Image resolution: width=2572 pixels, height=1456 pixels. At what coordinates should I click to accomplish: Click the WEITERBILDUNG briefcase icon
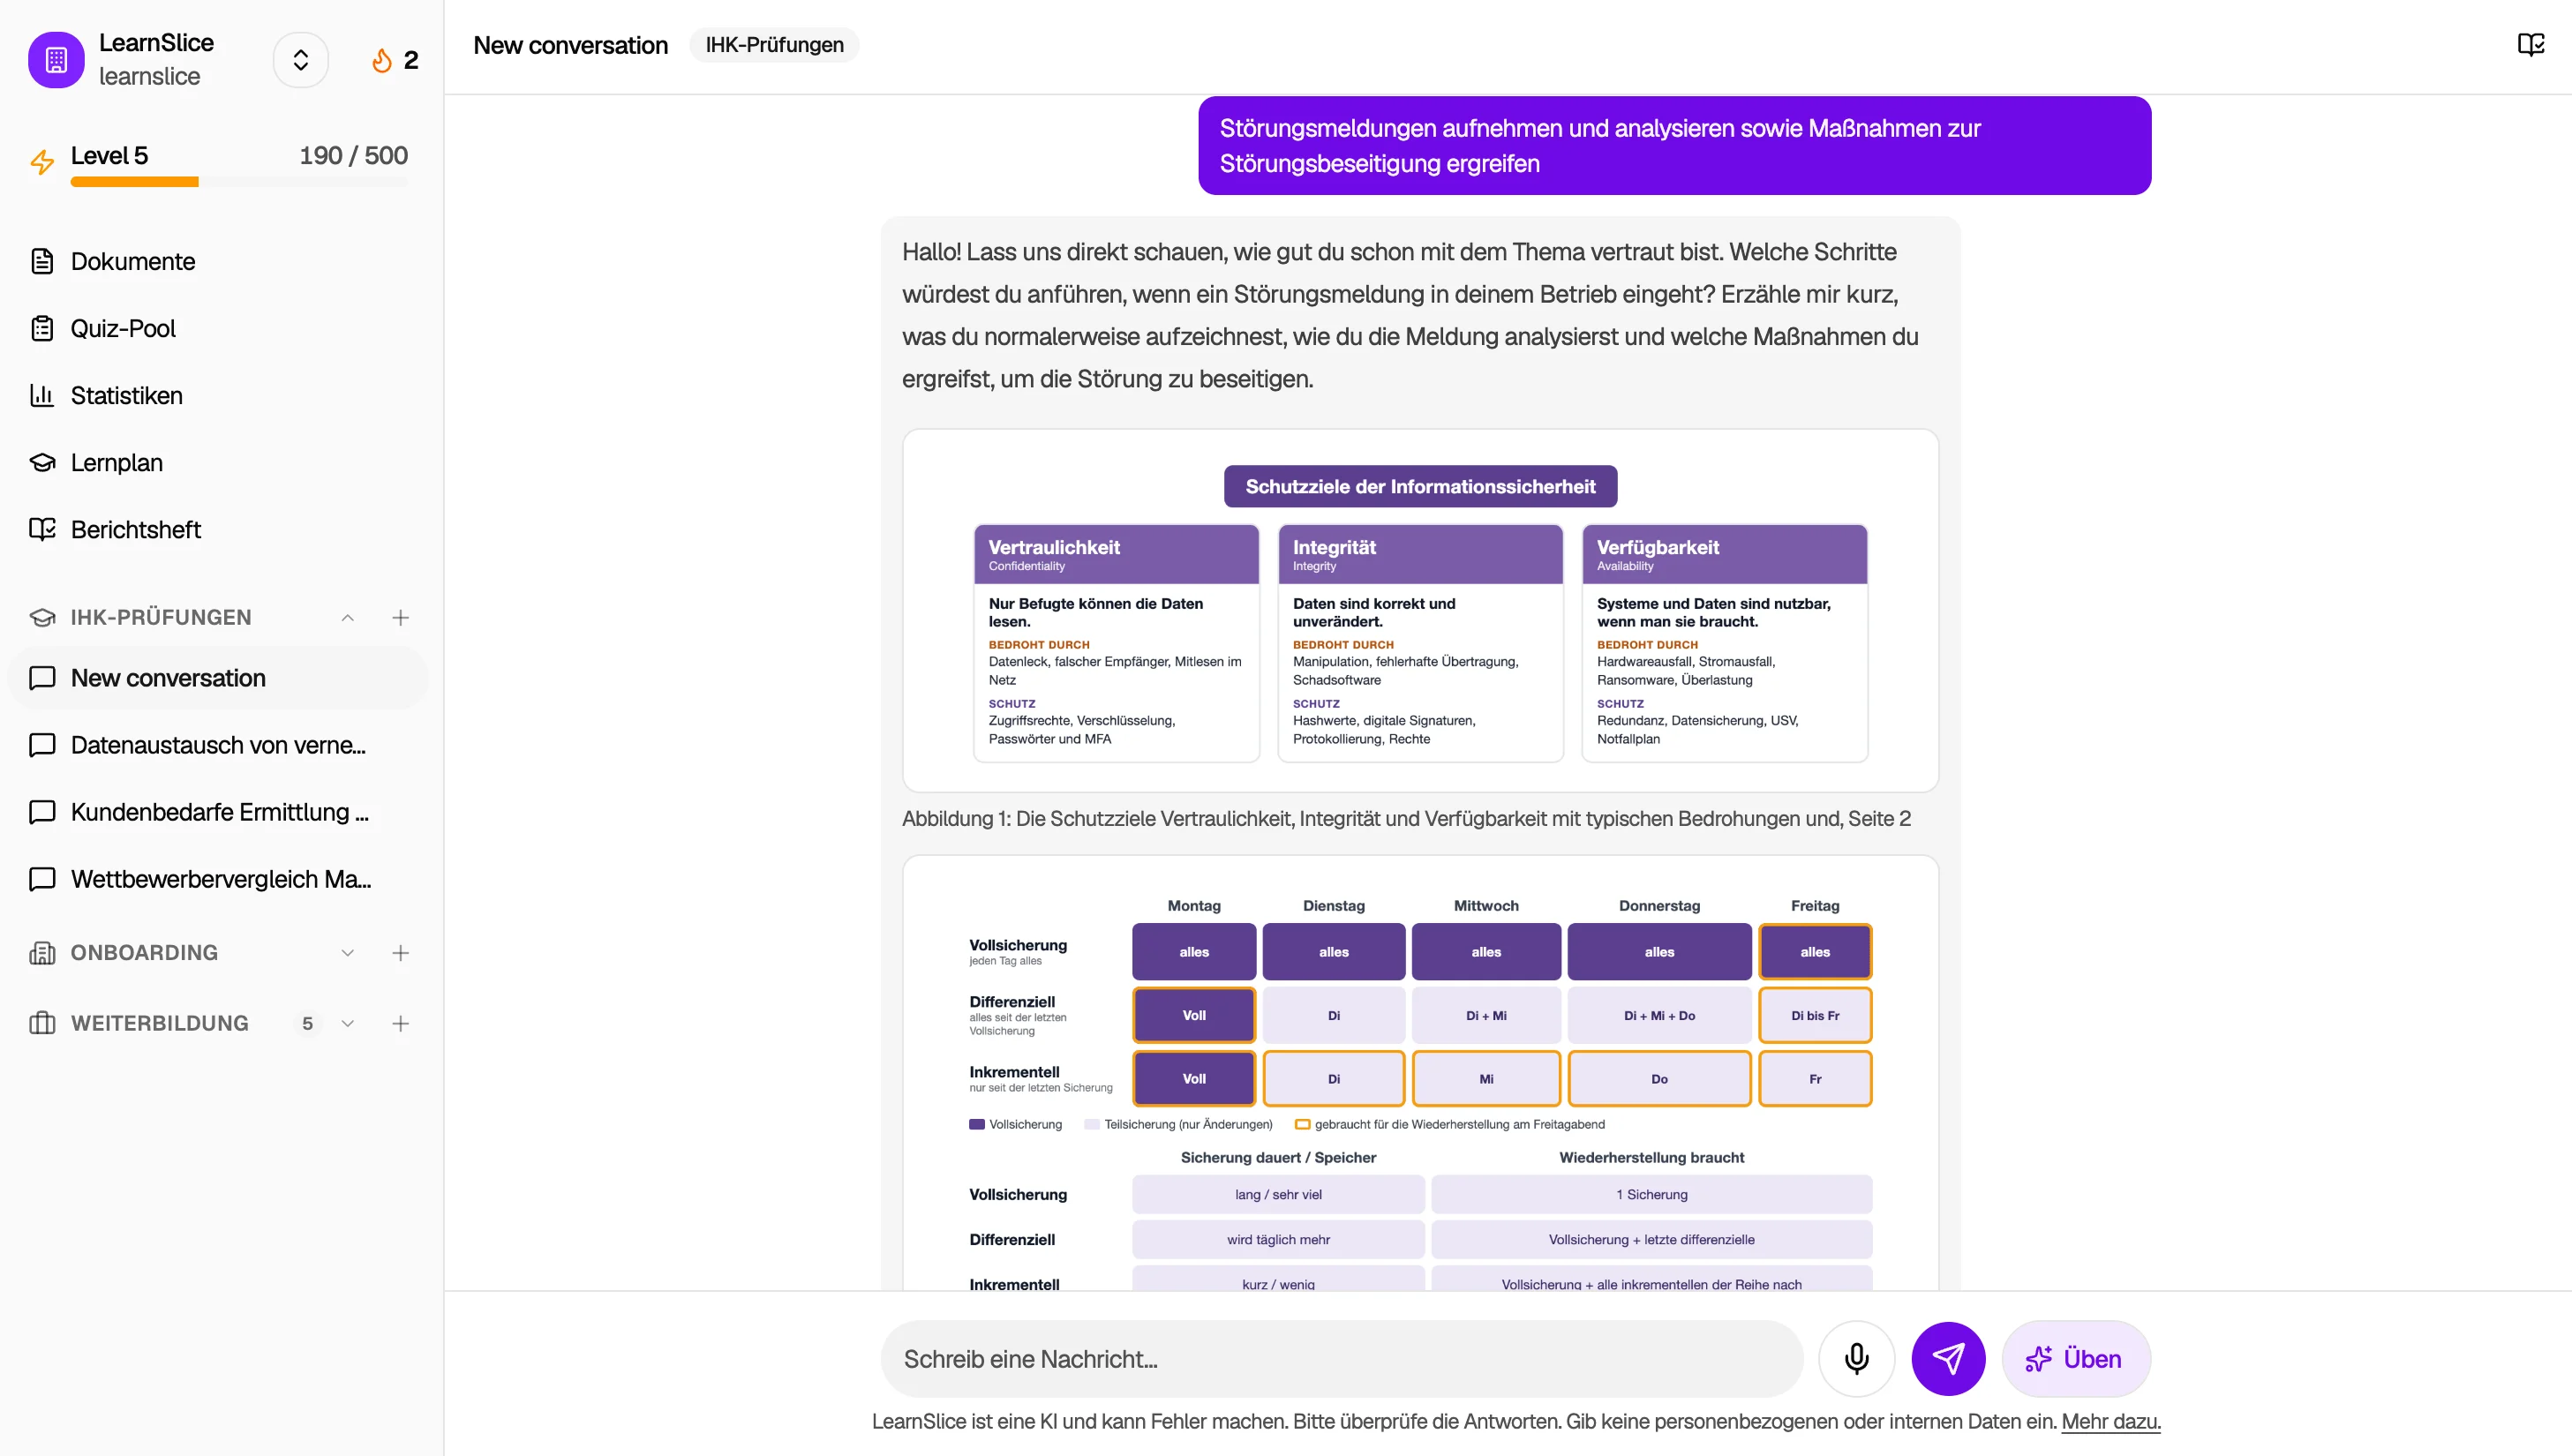click(x=42, y=1023)
